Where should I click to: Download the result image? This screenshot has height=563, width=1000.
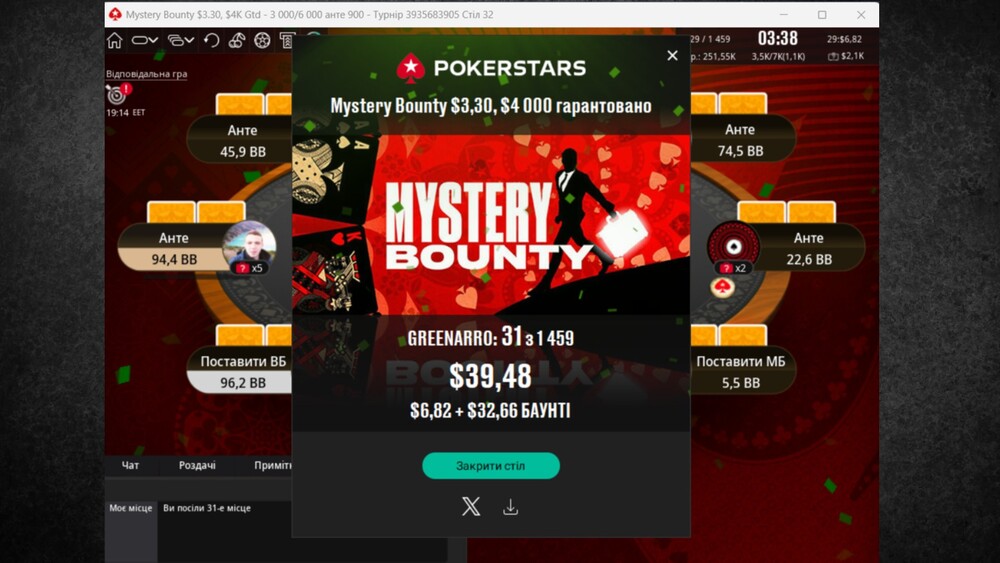[510, 507]
